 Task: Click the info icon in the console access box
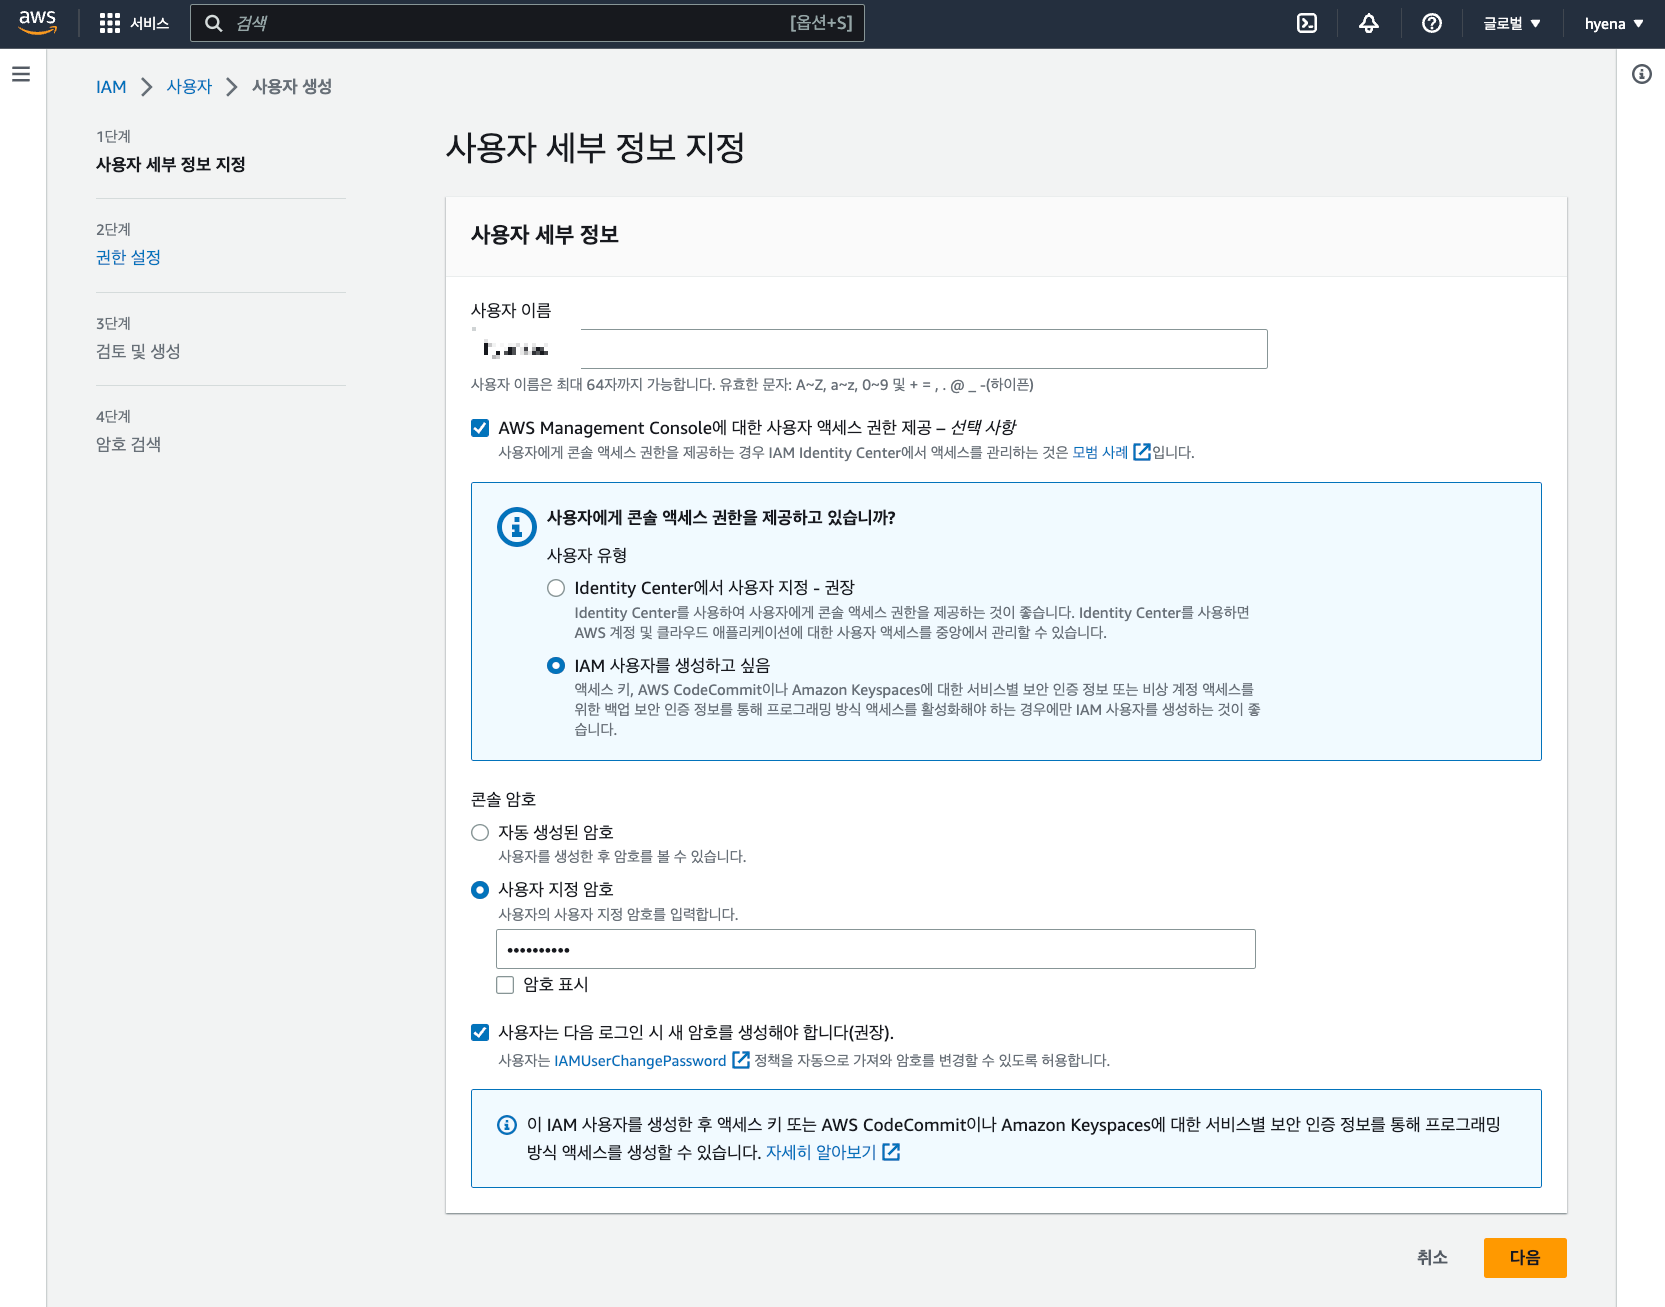point(517,527)
